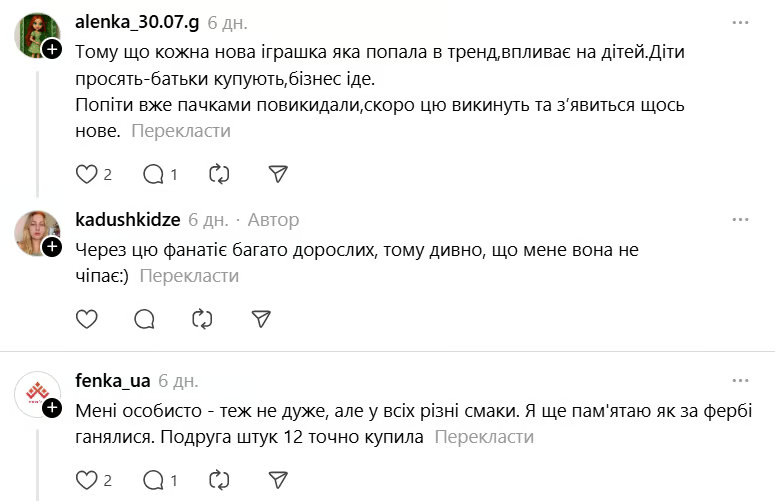Reply to kadushkidze's comment

pos(144,319)
